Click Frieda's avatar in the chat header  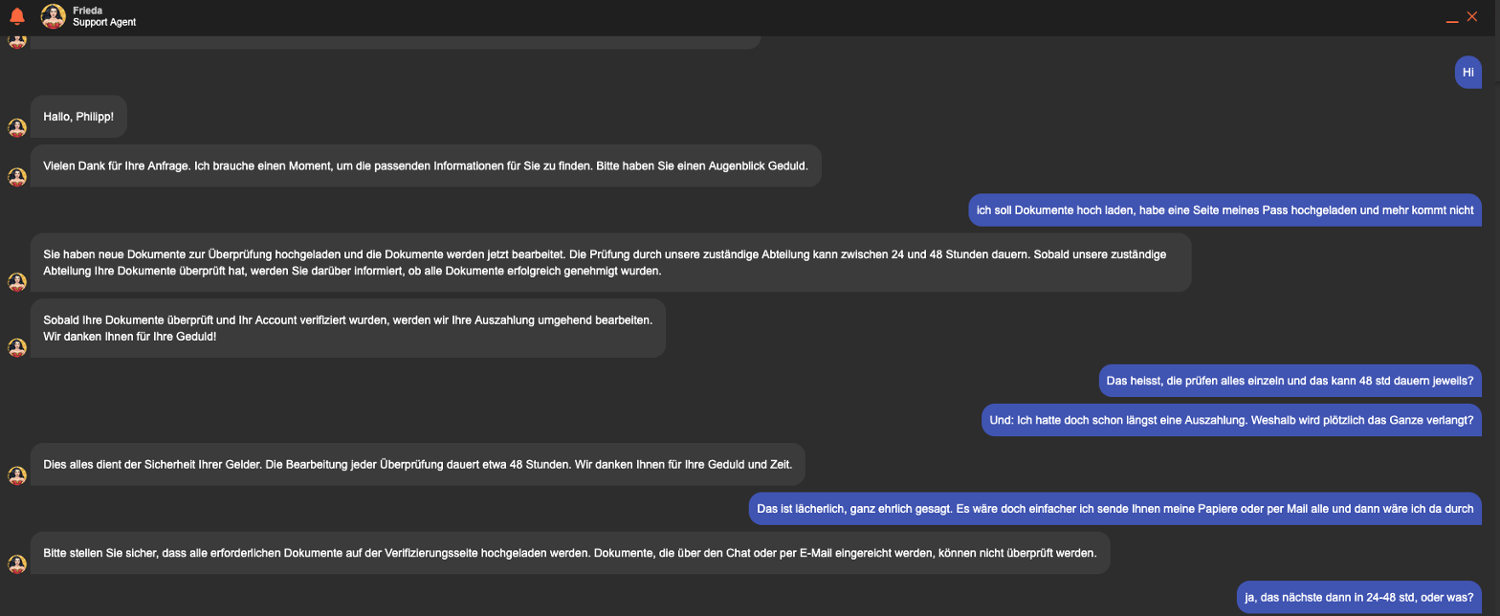tap(53, 16)
